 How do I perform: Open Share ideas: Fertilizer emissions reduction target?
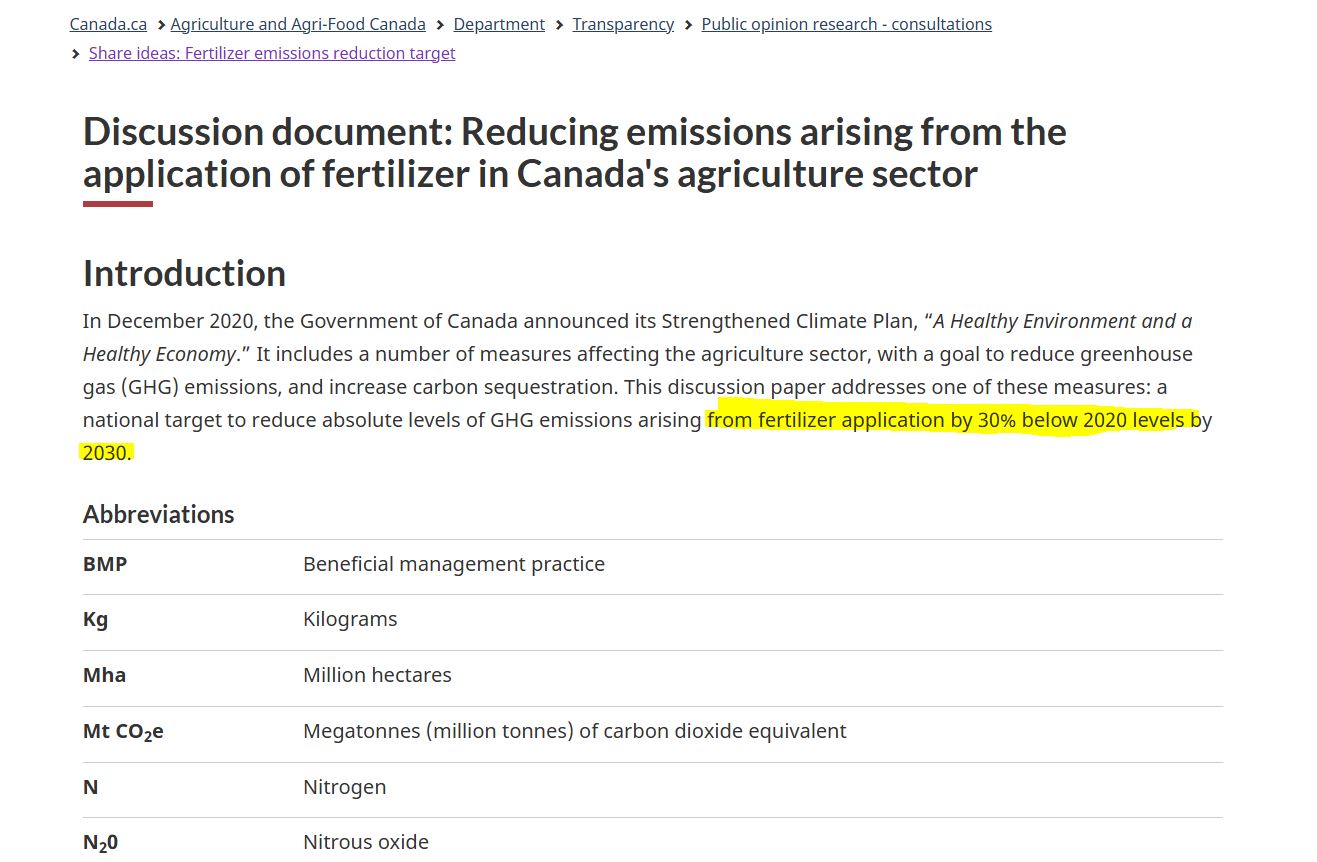pyautogui.click(x=272, y=53)
